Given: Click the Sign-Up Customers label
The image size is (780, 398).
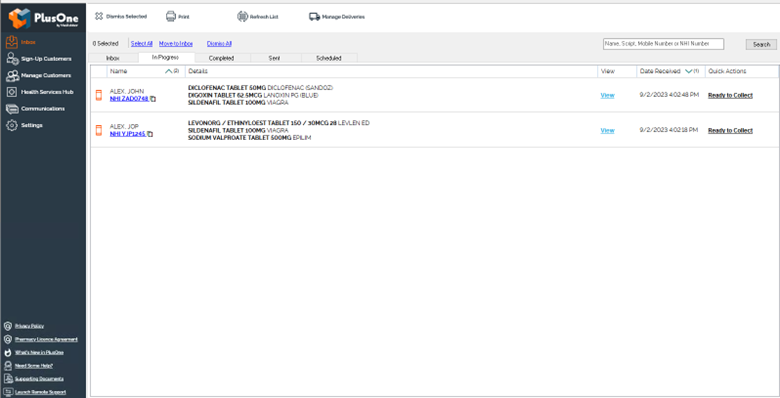Looking at the screenshot, I should coord(46,59).
